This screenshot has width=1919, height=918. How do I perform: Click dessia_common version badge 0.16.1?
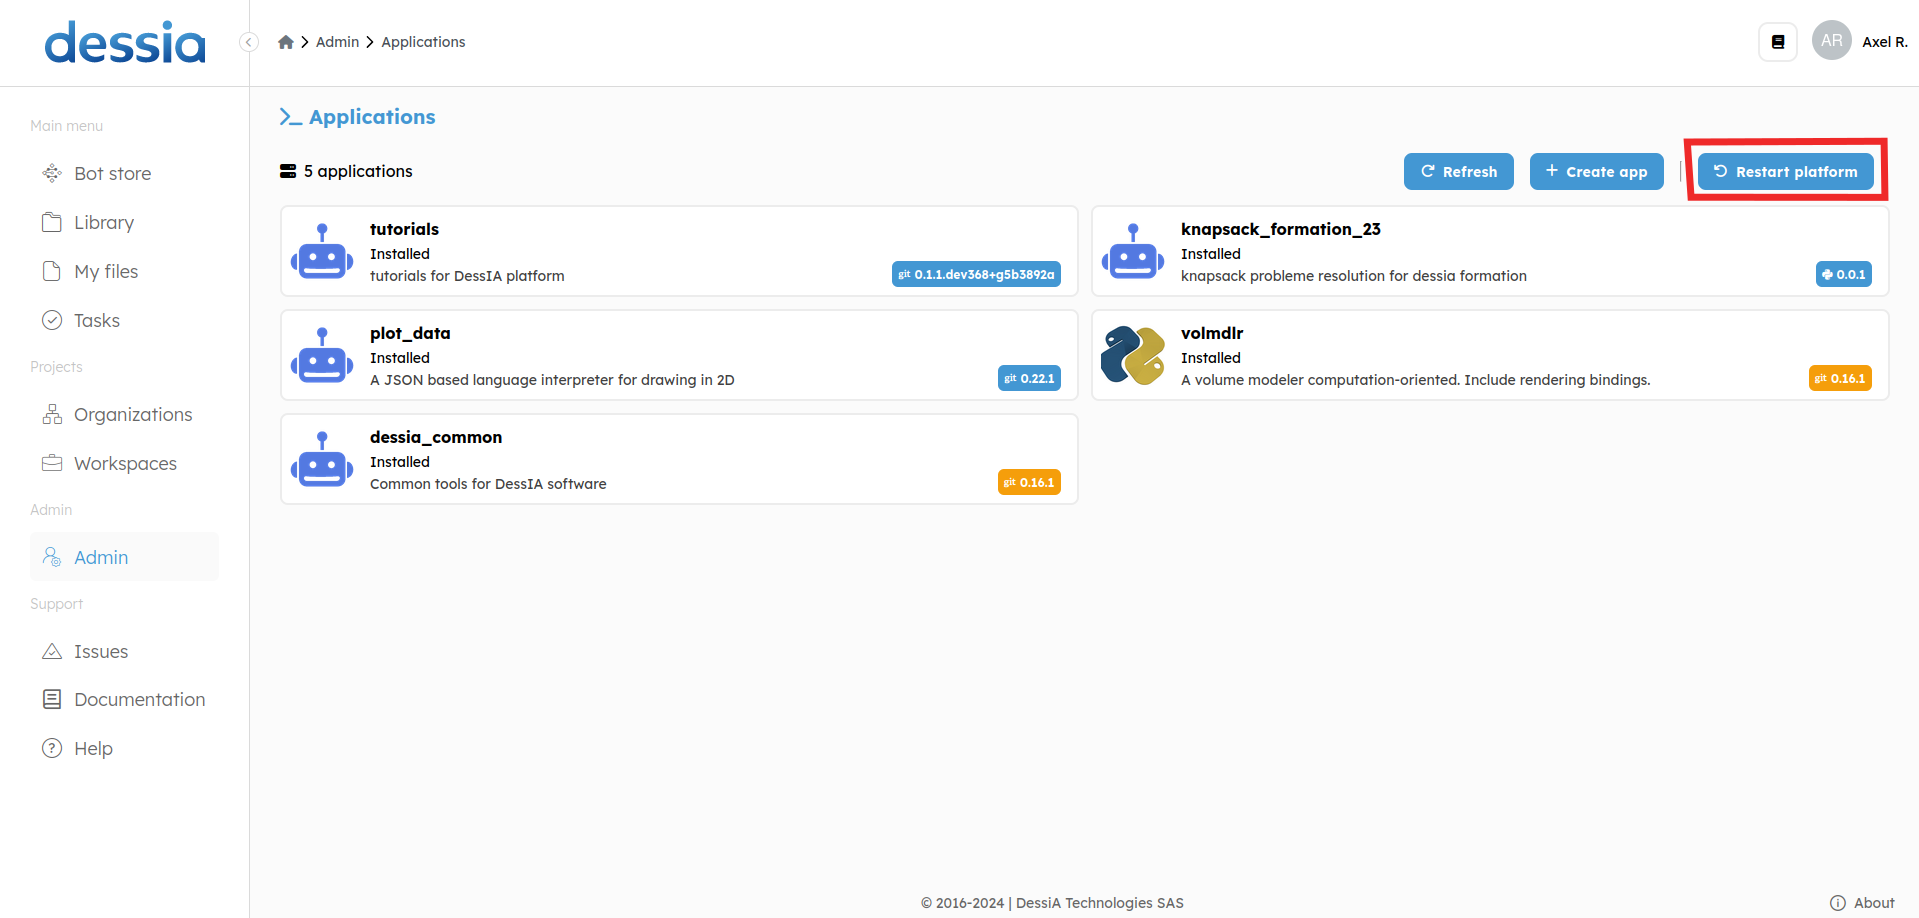coord(1029,483)
